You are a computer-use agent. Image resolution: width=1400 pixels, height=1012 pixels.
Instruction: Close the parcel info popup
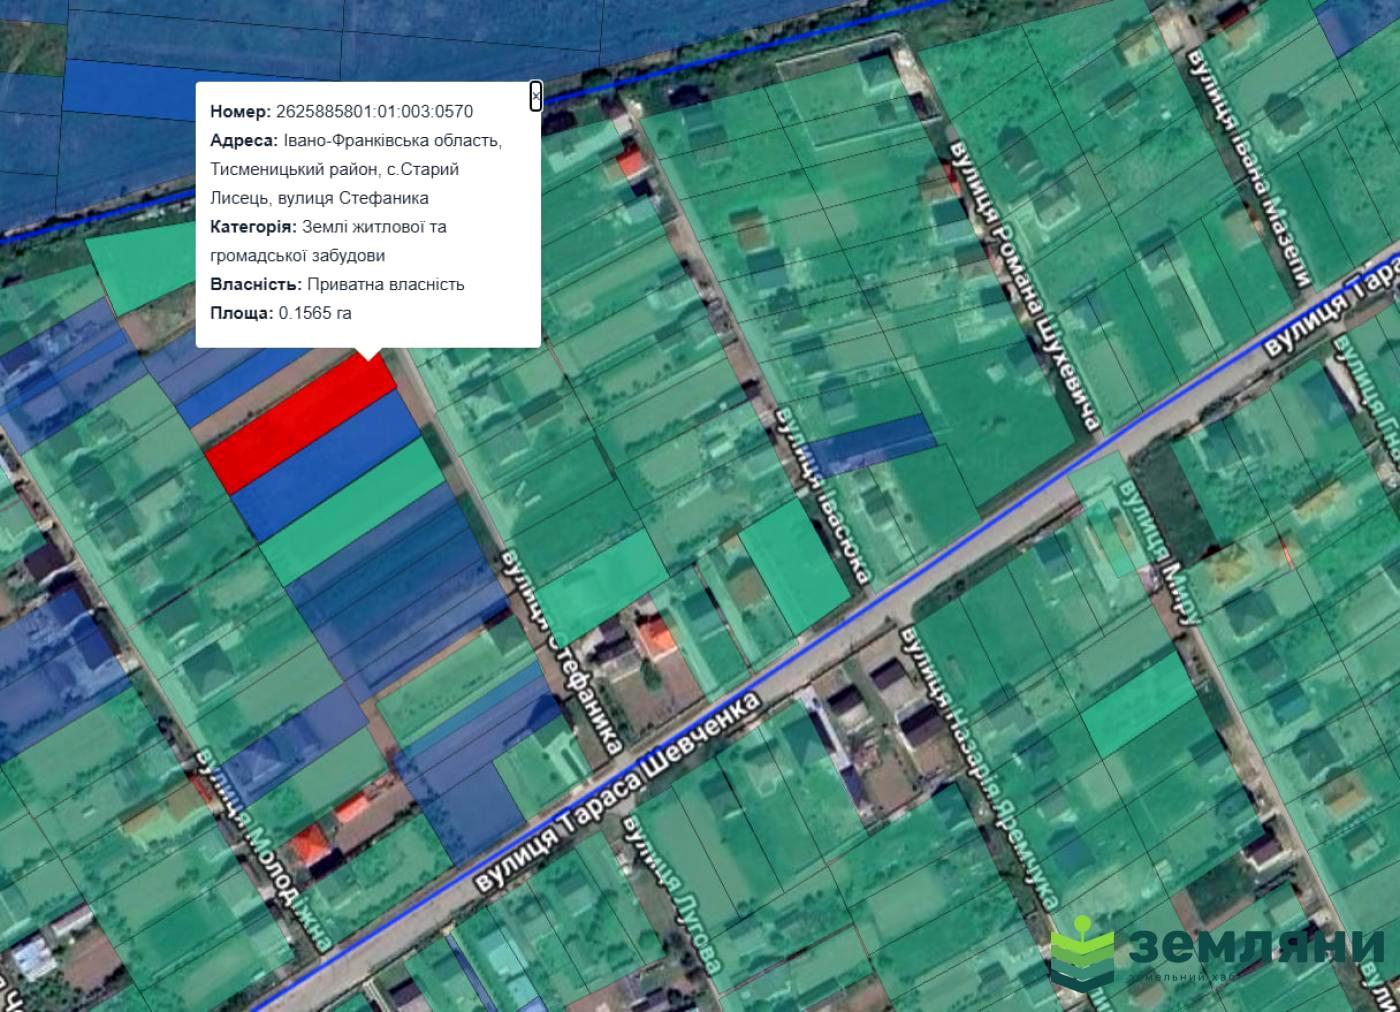(536, 96)
